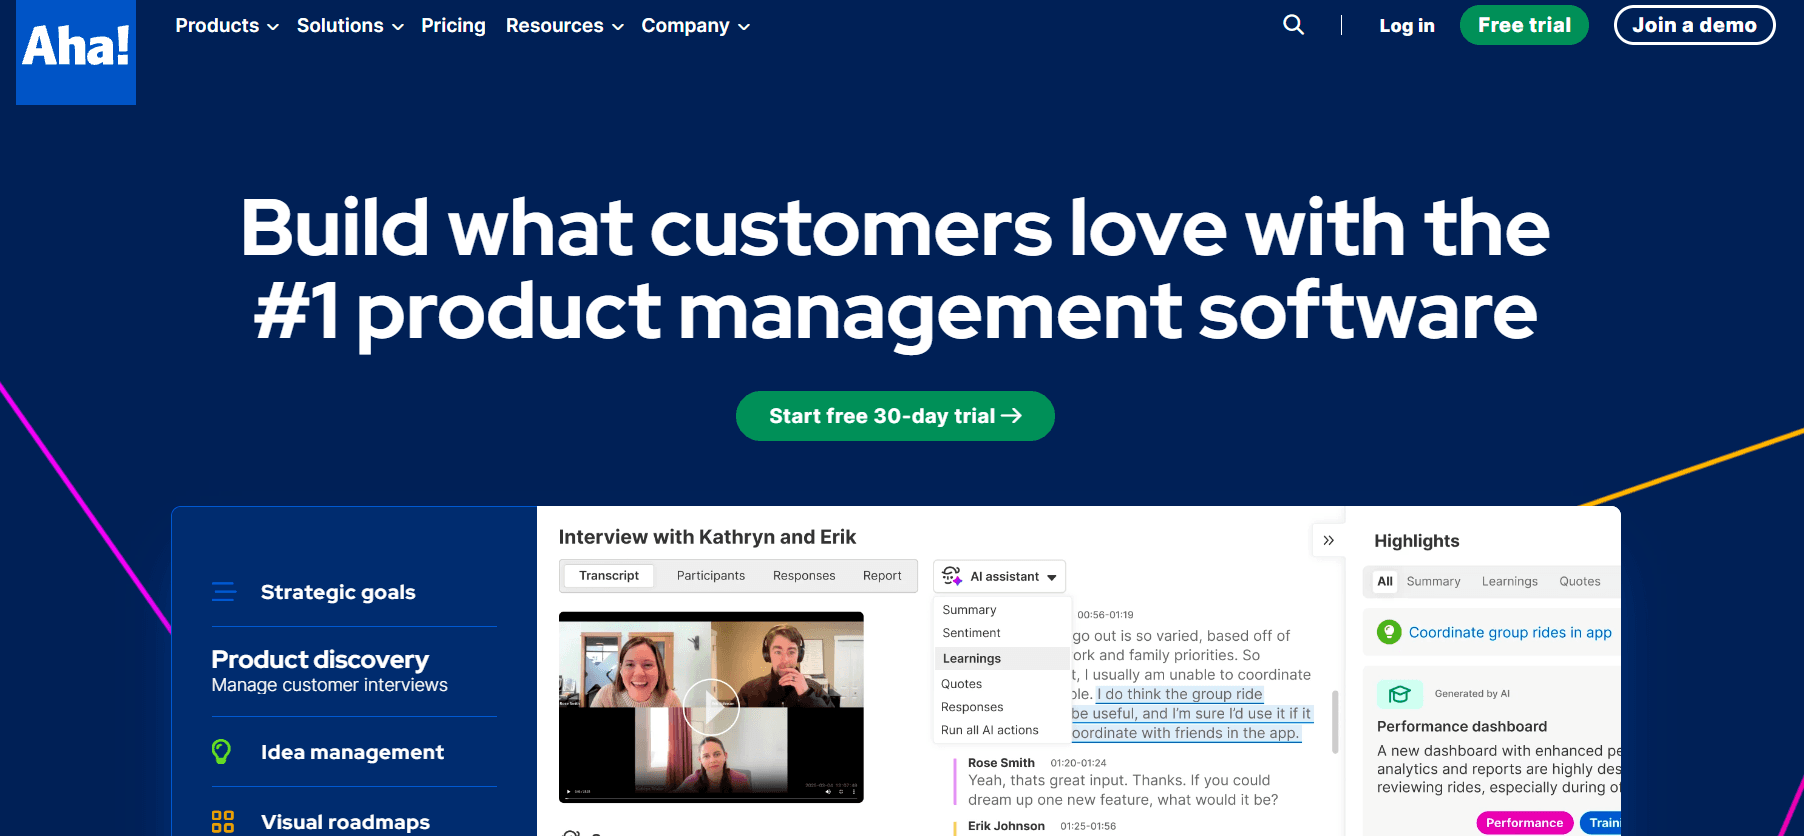Open the Responses tab
Image resolution: width=1804 pixels, height=836 pixels.
click(x=804, y=576)
